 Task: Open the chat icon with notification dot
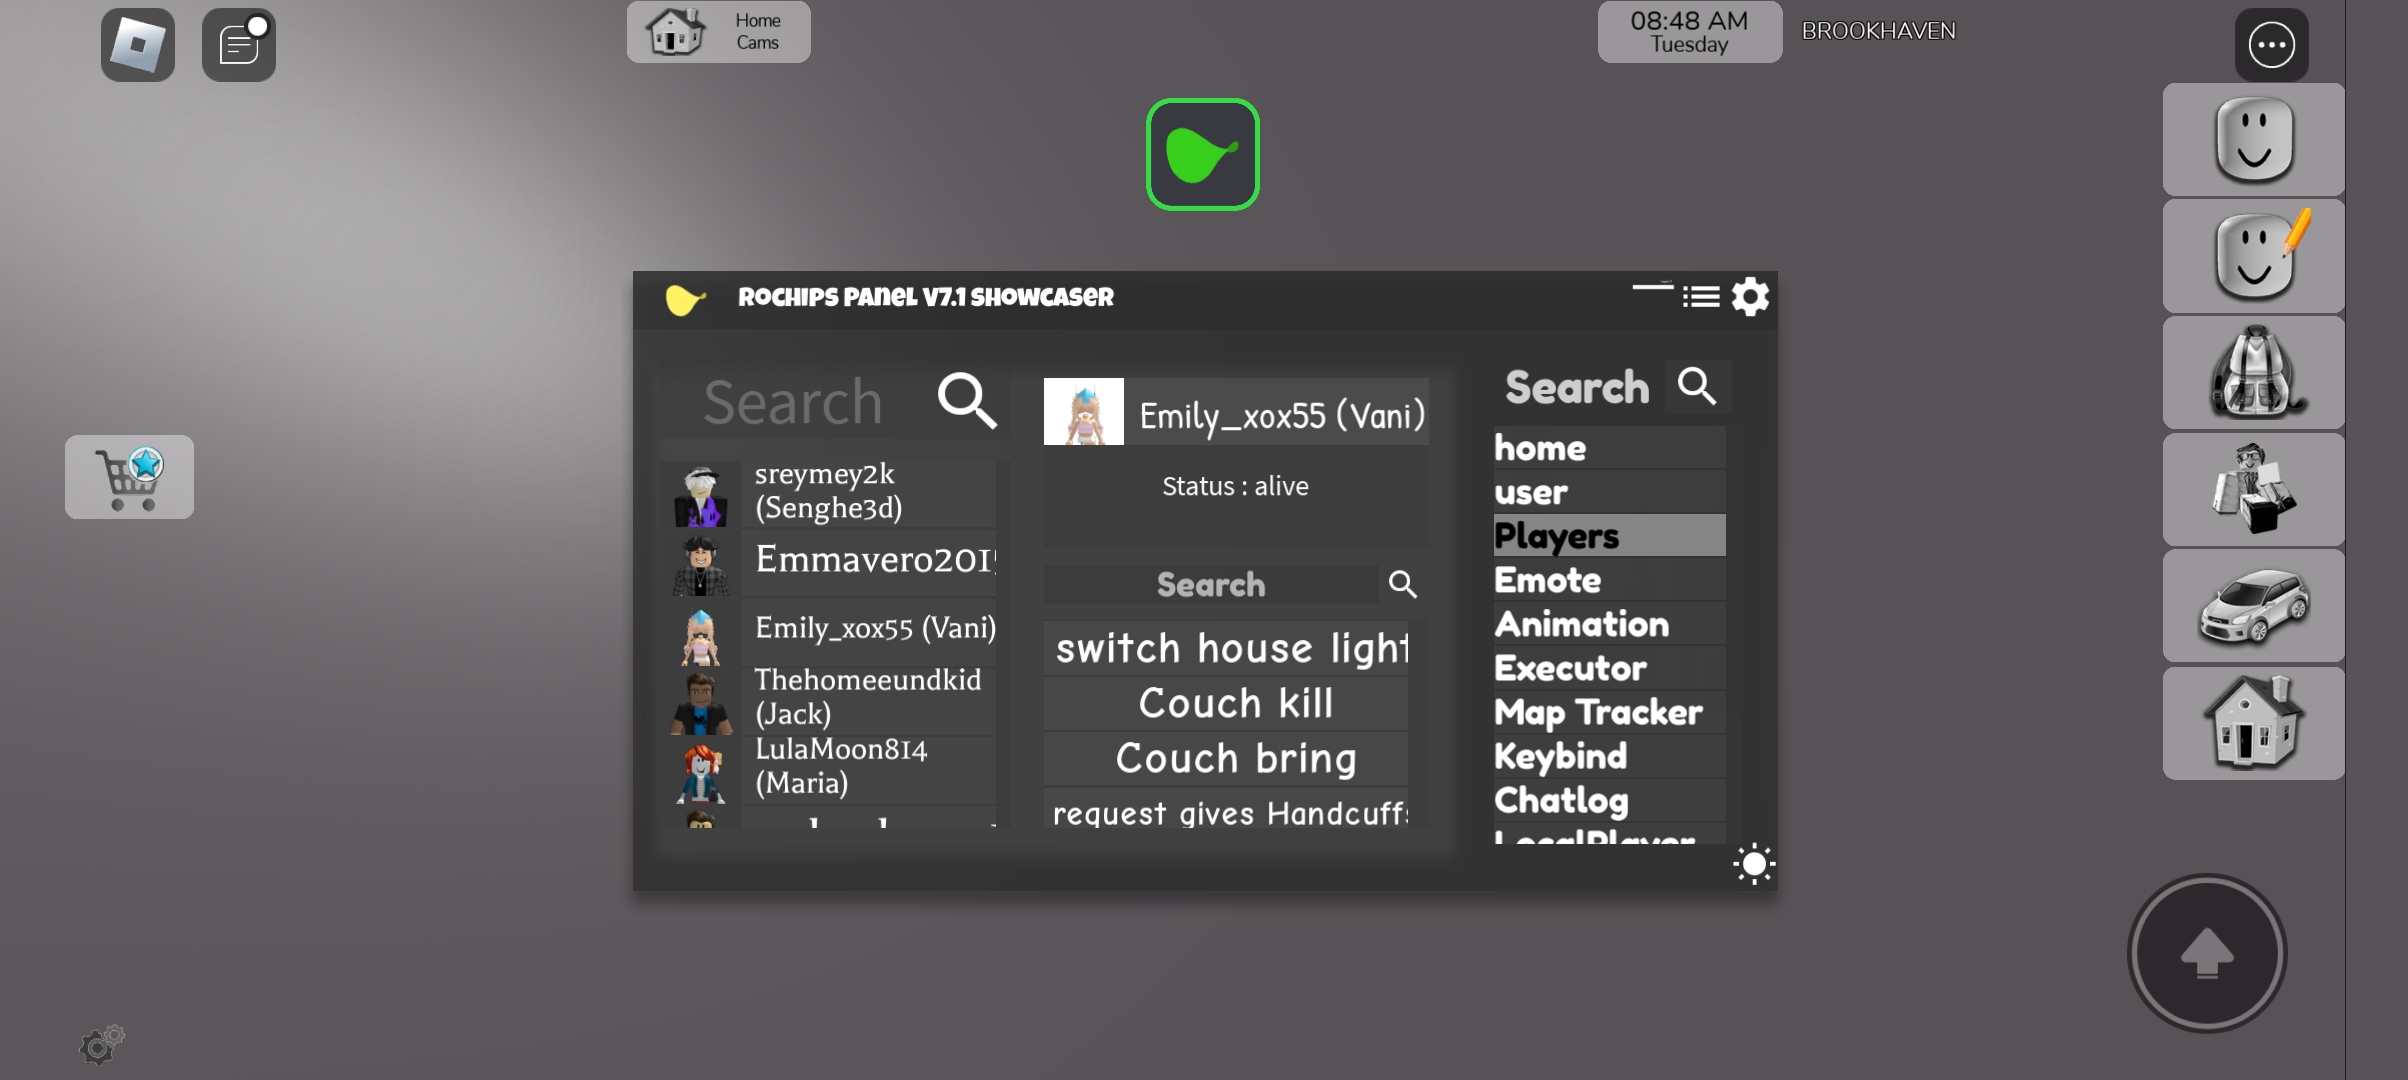pos(239,45)
